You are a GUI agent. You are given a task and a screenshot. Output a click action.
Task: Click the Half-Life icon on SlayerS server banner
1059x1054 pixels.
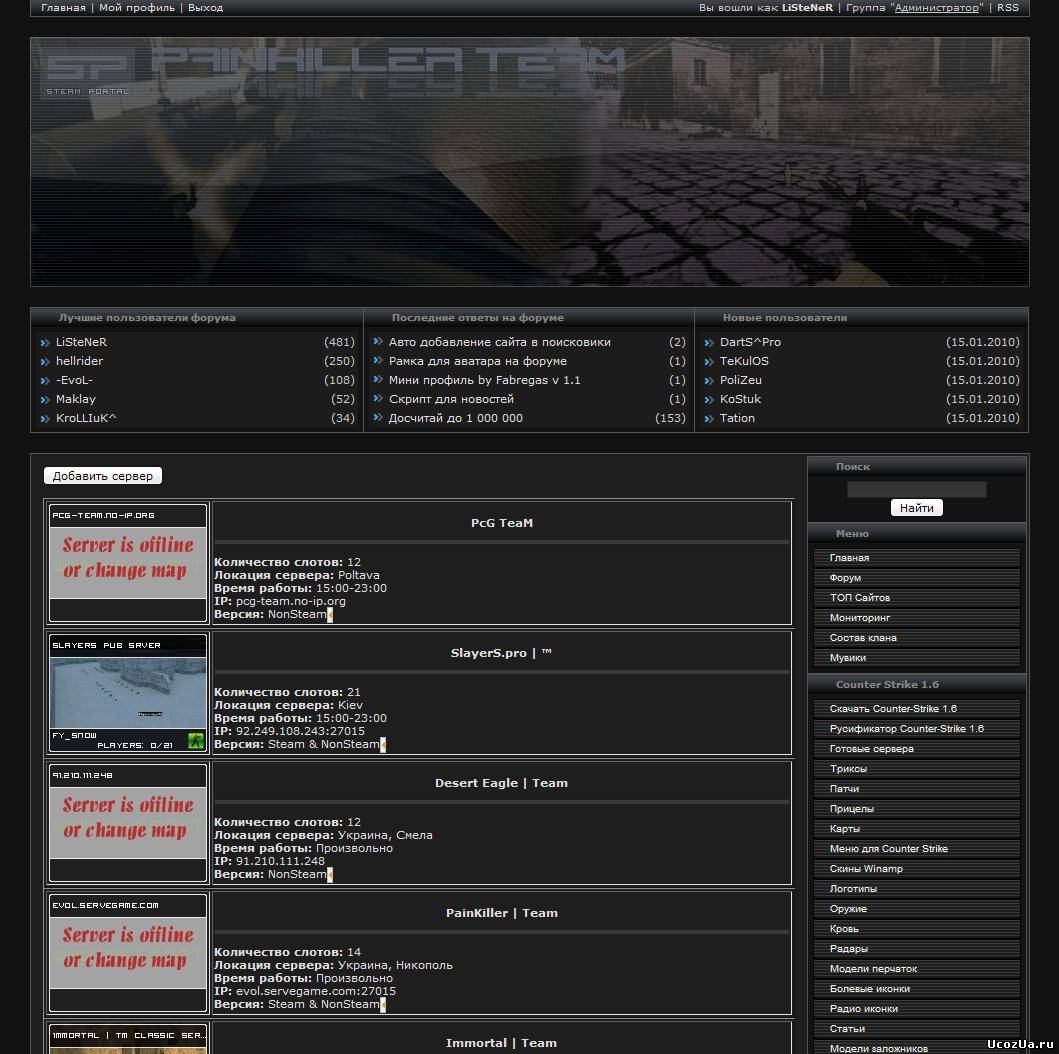click(x=196, y=741)
